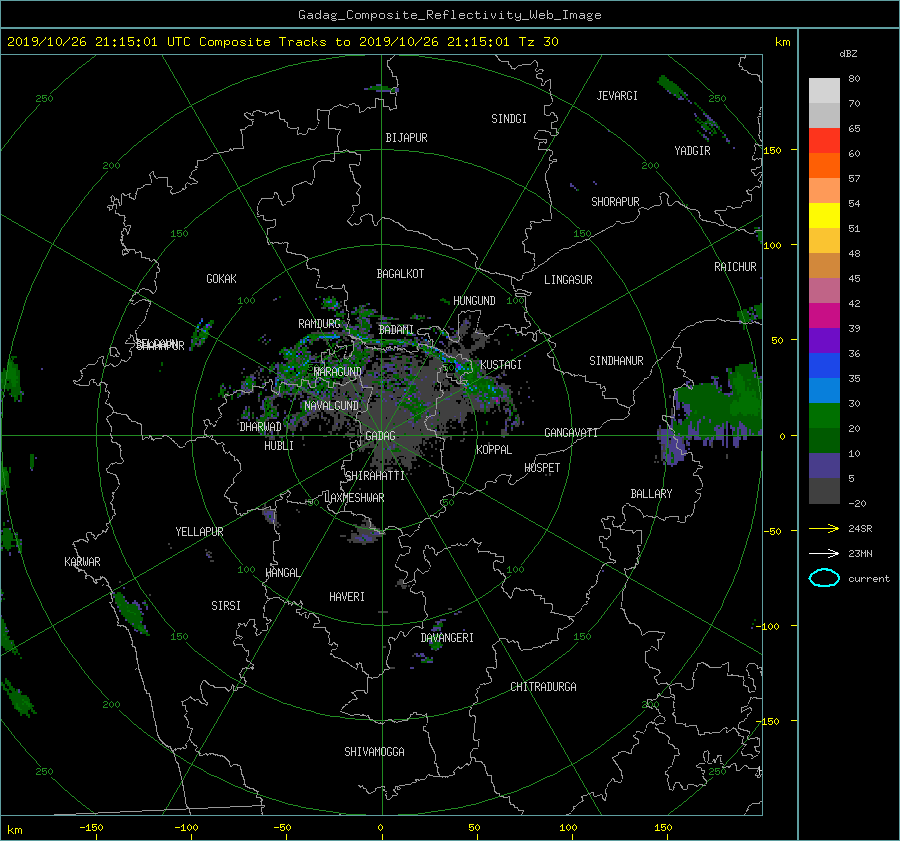The width and height of the screenshot is (900, 841).
Task: Click the NAVALGUND city label
Action: tap(331, 406)
